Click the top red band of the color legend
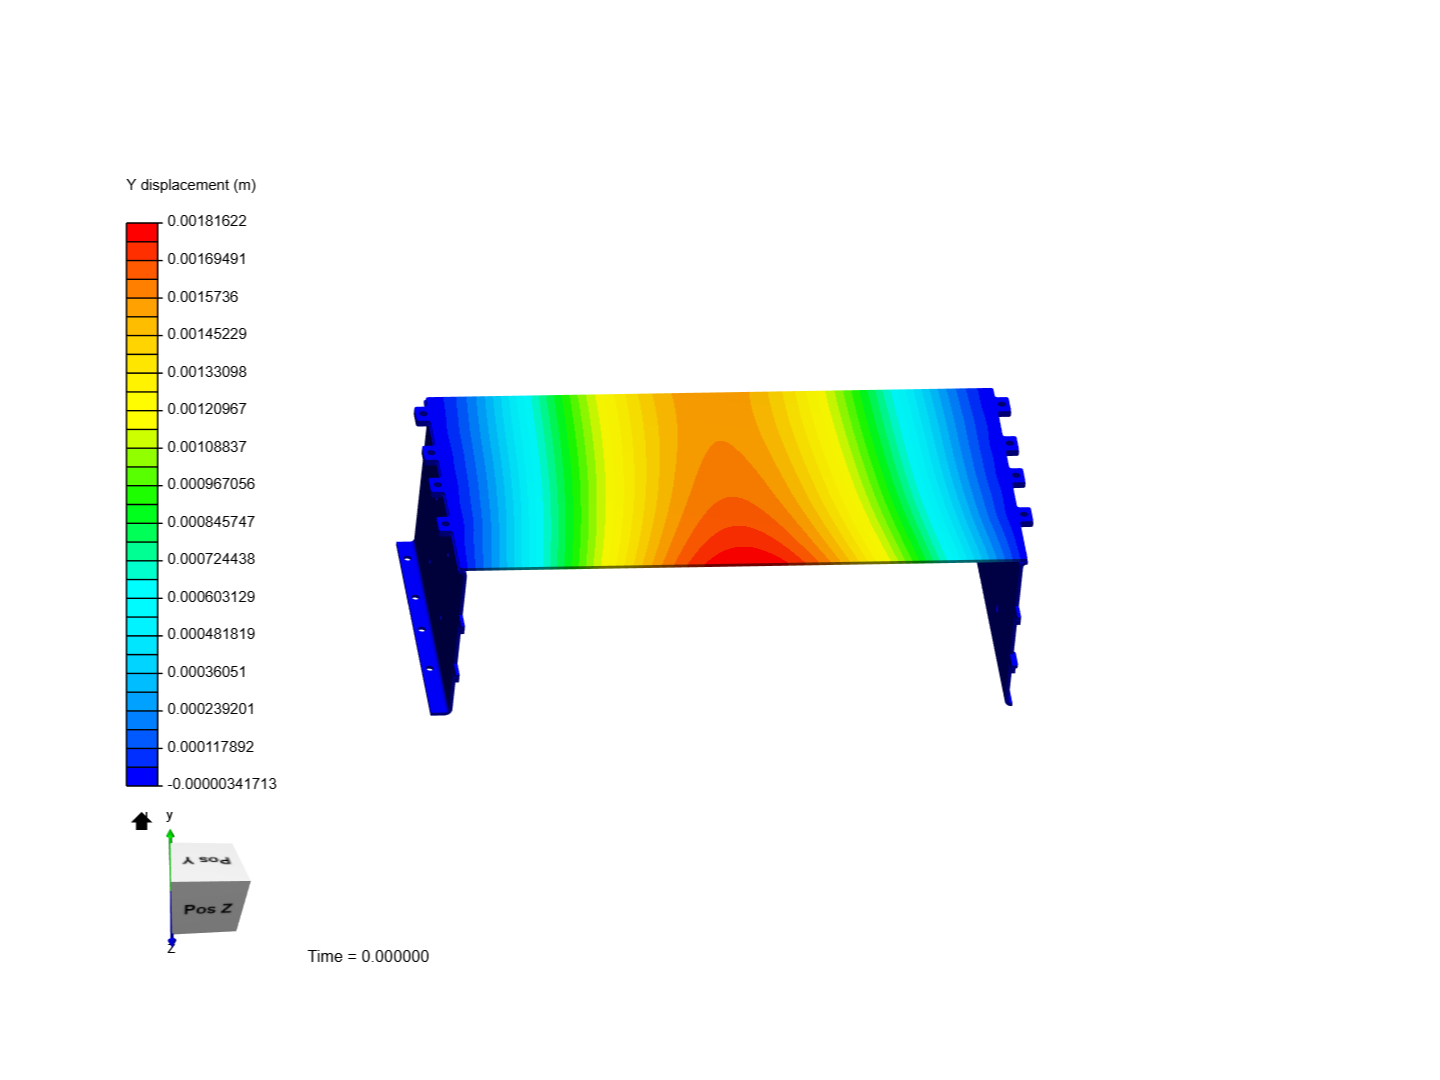1440x1080 pixels. (x=142, y=232)
